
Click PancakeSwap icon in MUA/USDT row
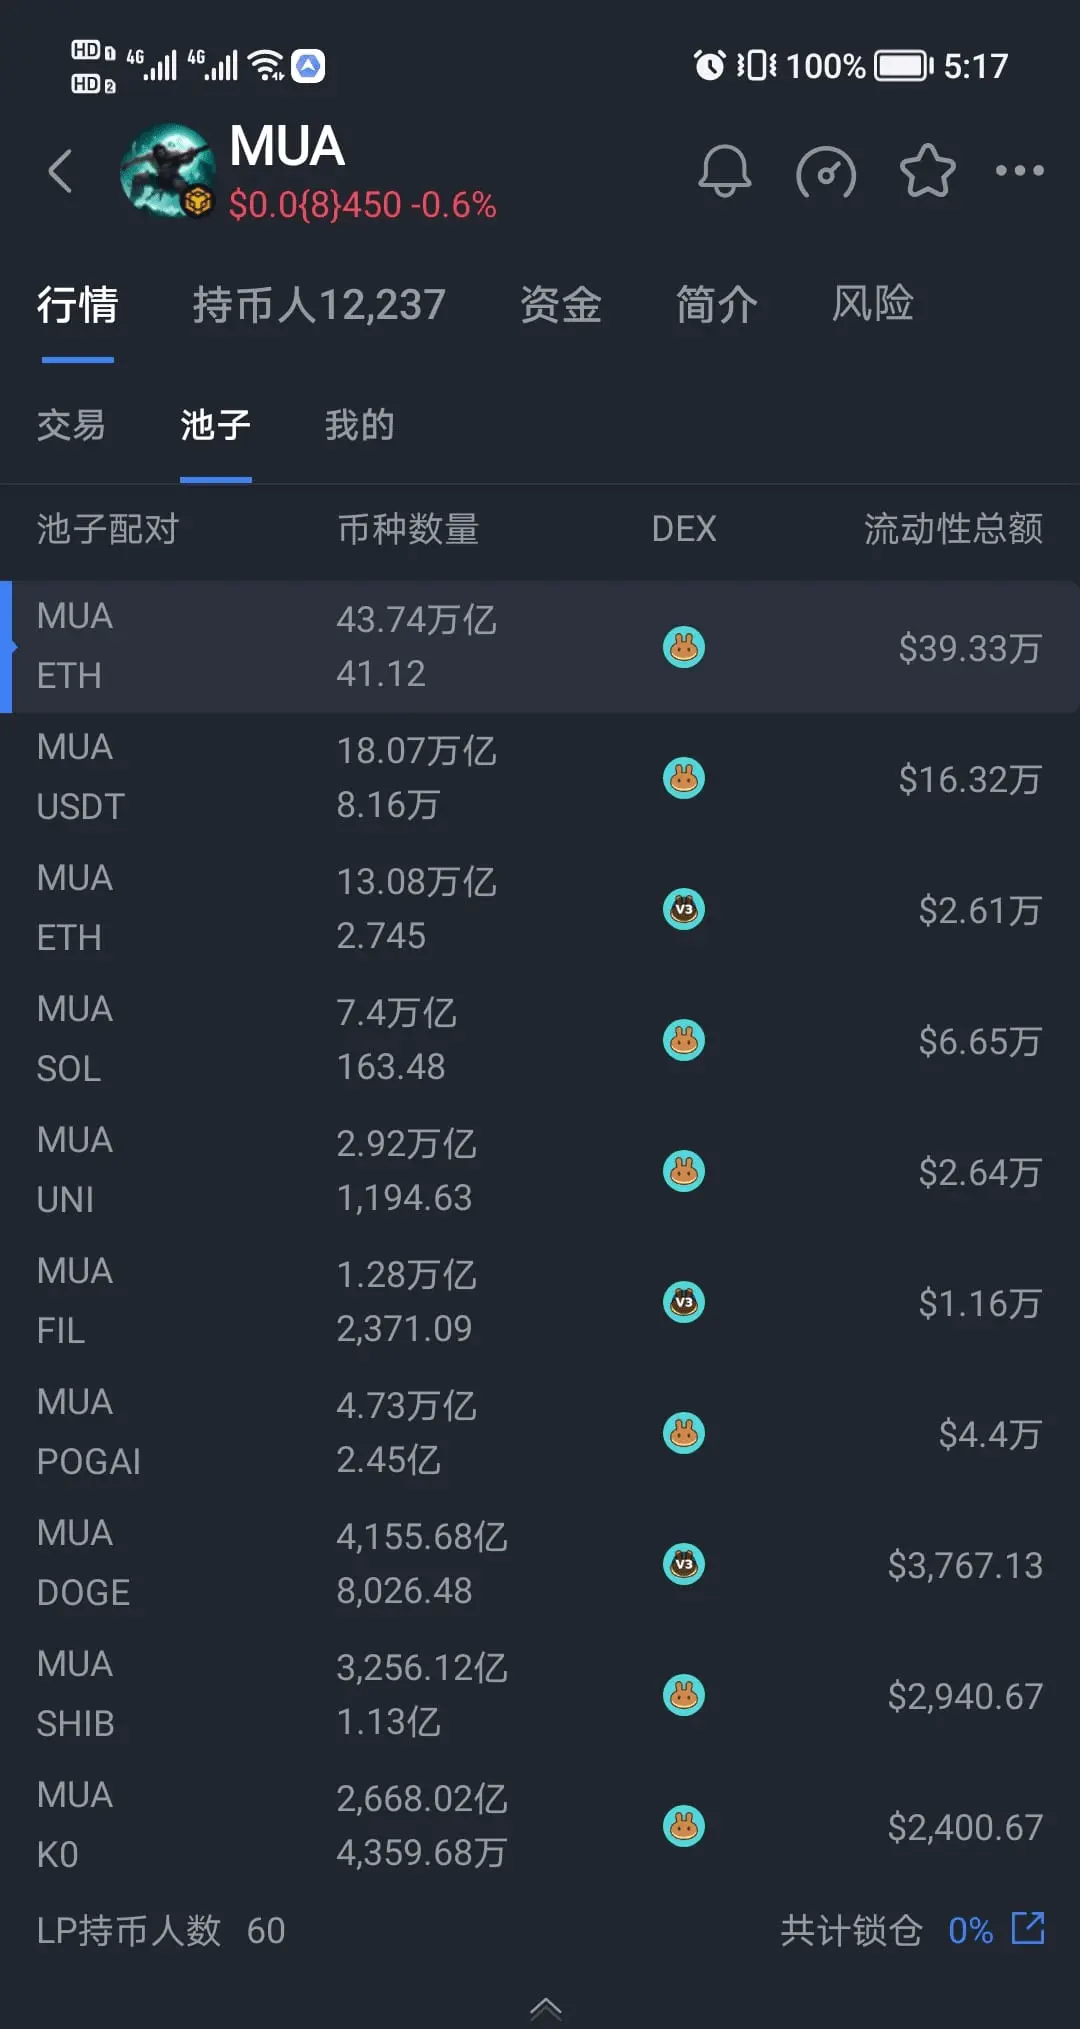(684, 778)
